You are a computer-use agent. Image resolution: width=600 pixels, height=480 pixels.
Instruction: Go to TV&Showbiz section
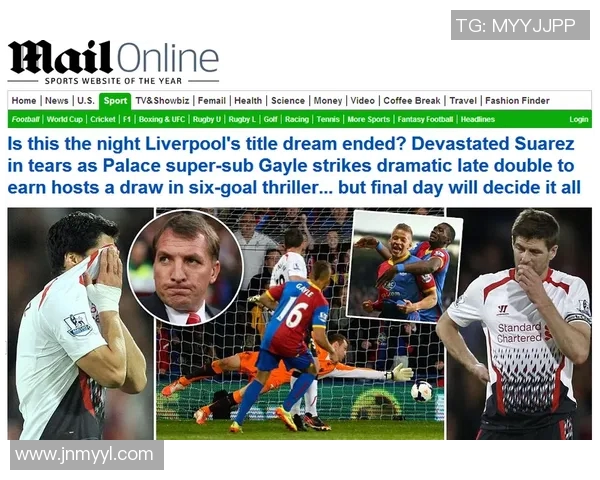coord(163,101)
